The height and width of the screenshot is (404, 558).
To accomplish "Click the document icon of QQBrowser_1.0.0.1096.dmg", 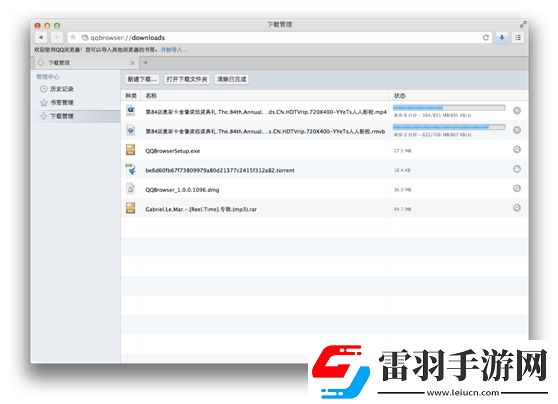I will [x=131, y=188].
